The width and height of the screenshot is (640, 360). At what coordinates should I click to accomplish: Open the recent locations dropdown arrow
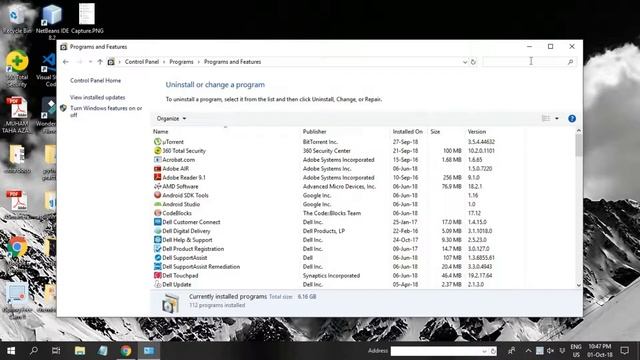(x=90, y=62)
